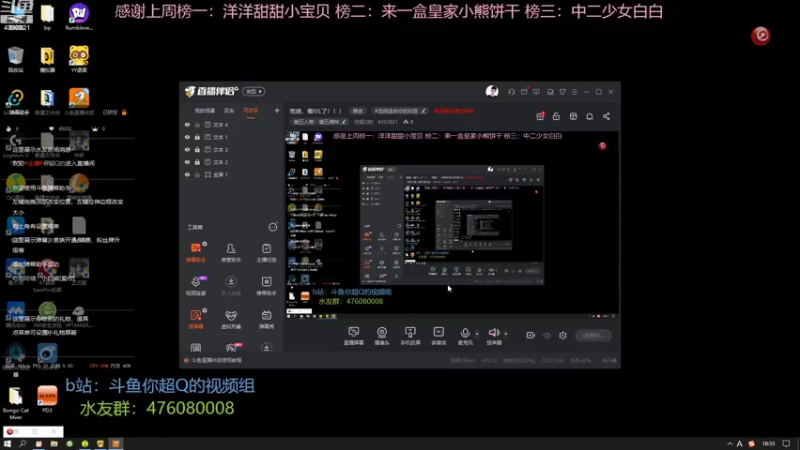Add a new scene with plus button

click(277, 110)
